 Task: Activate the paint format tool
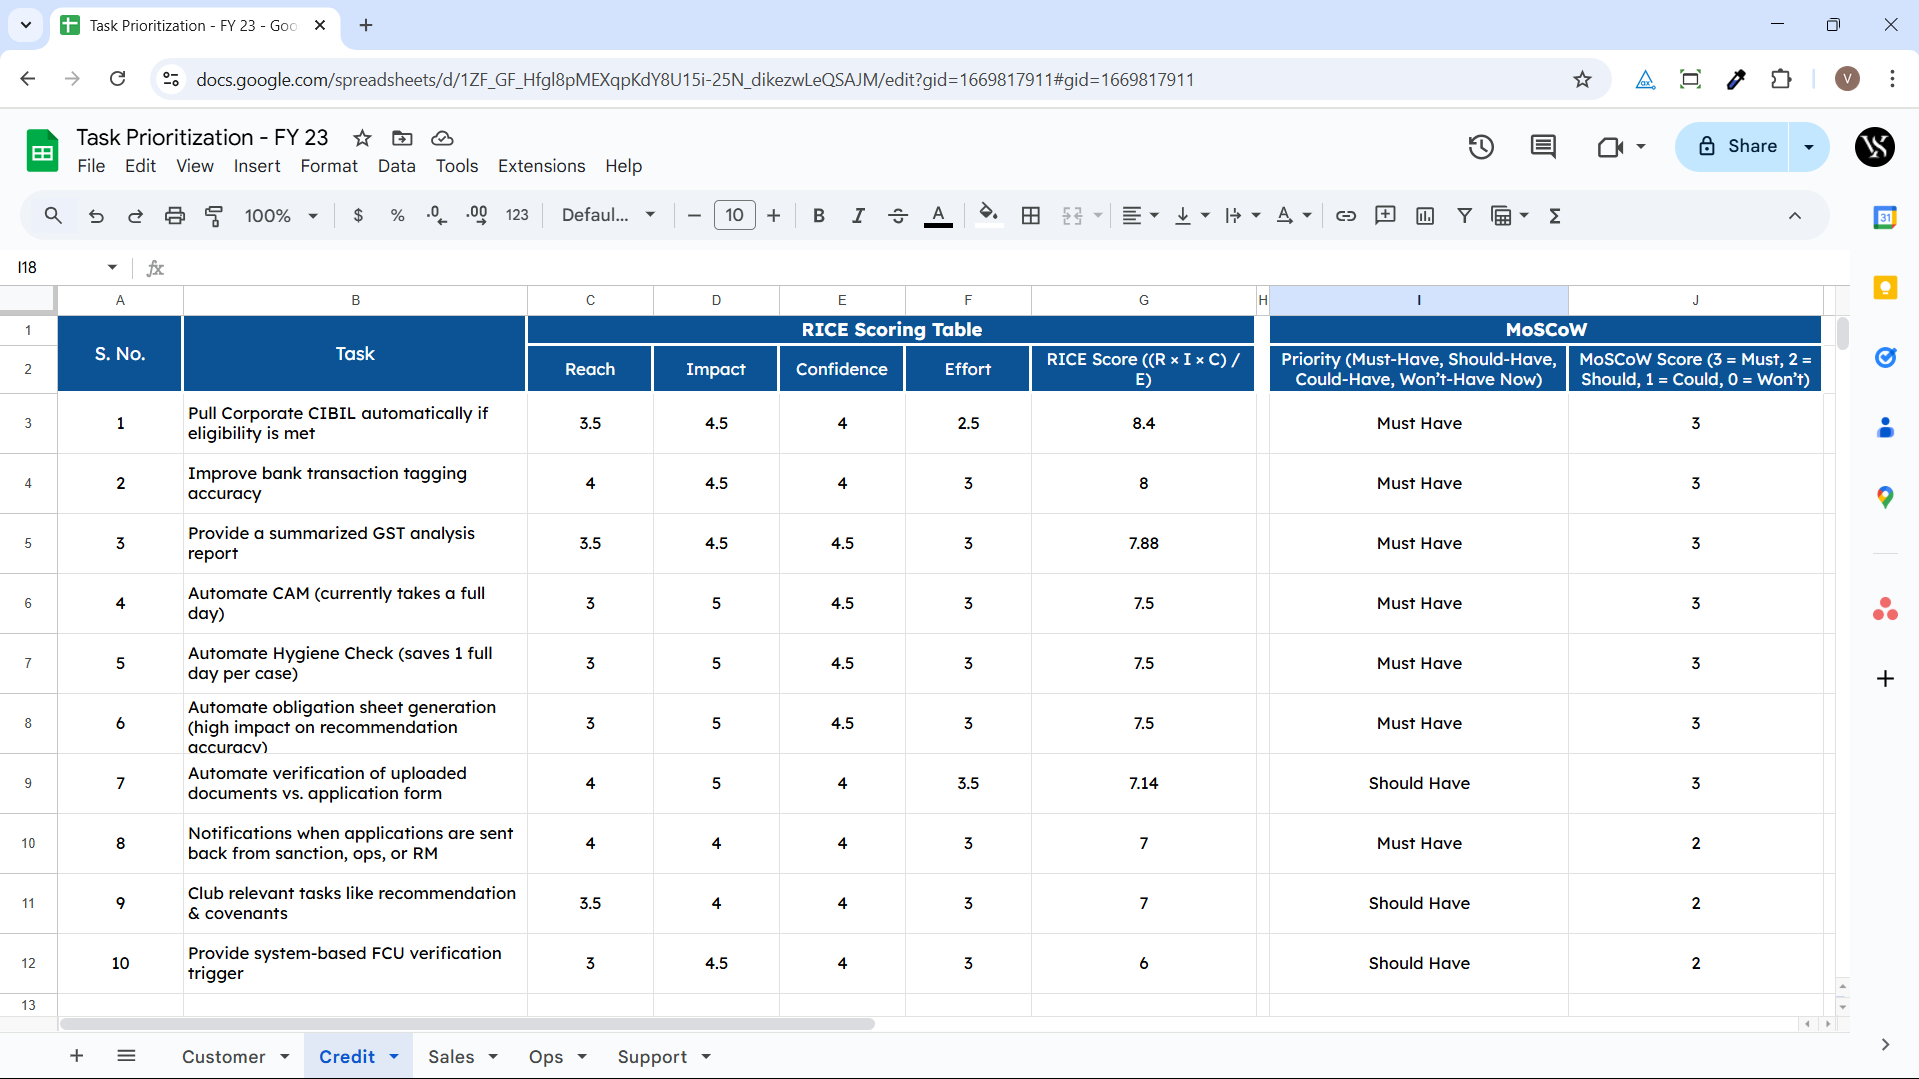tap(214, 215)
